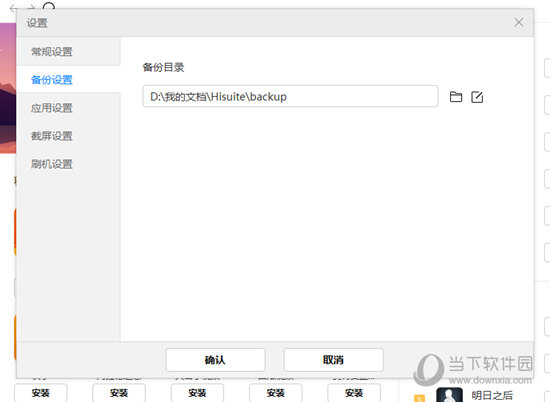Image resolution: width=550 pixels, height=402 pixels.
Task: Switch to 截屏设置 section
Action: coord(69,136)
